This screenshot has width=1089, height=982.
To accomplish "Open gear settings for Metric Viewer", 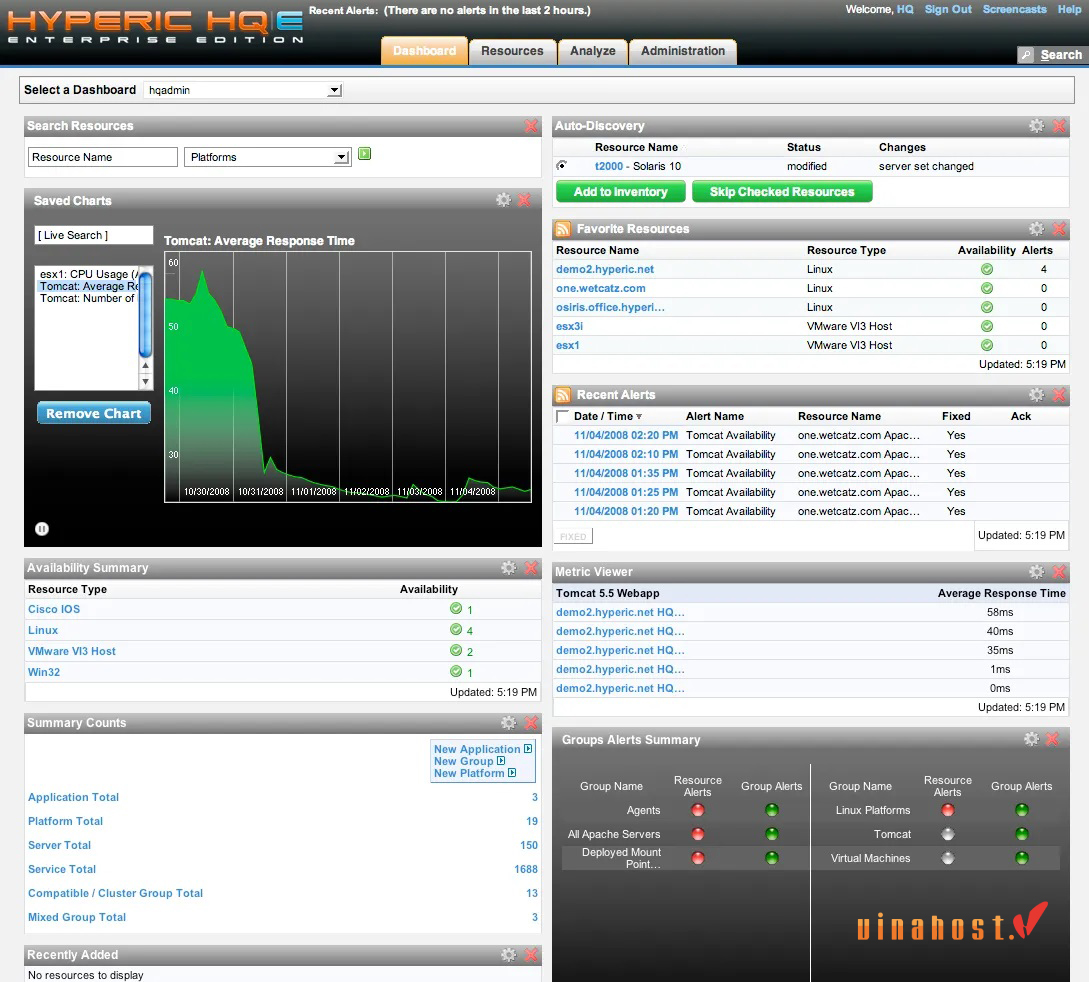I will [x=1036, y=572].
